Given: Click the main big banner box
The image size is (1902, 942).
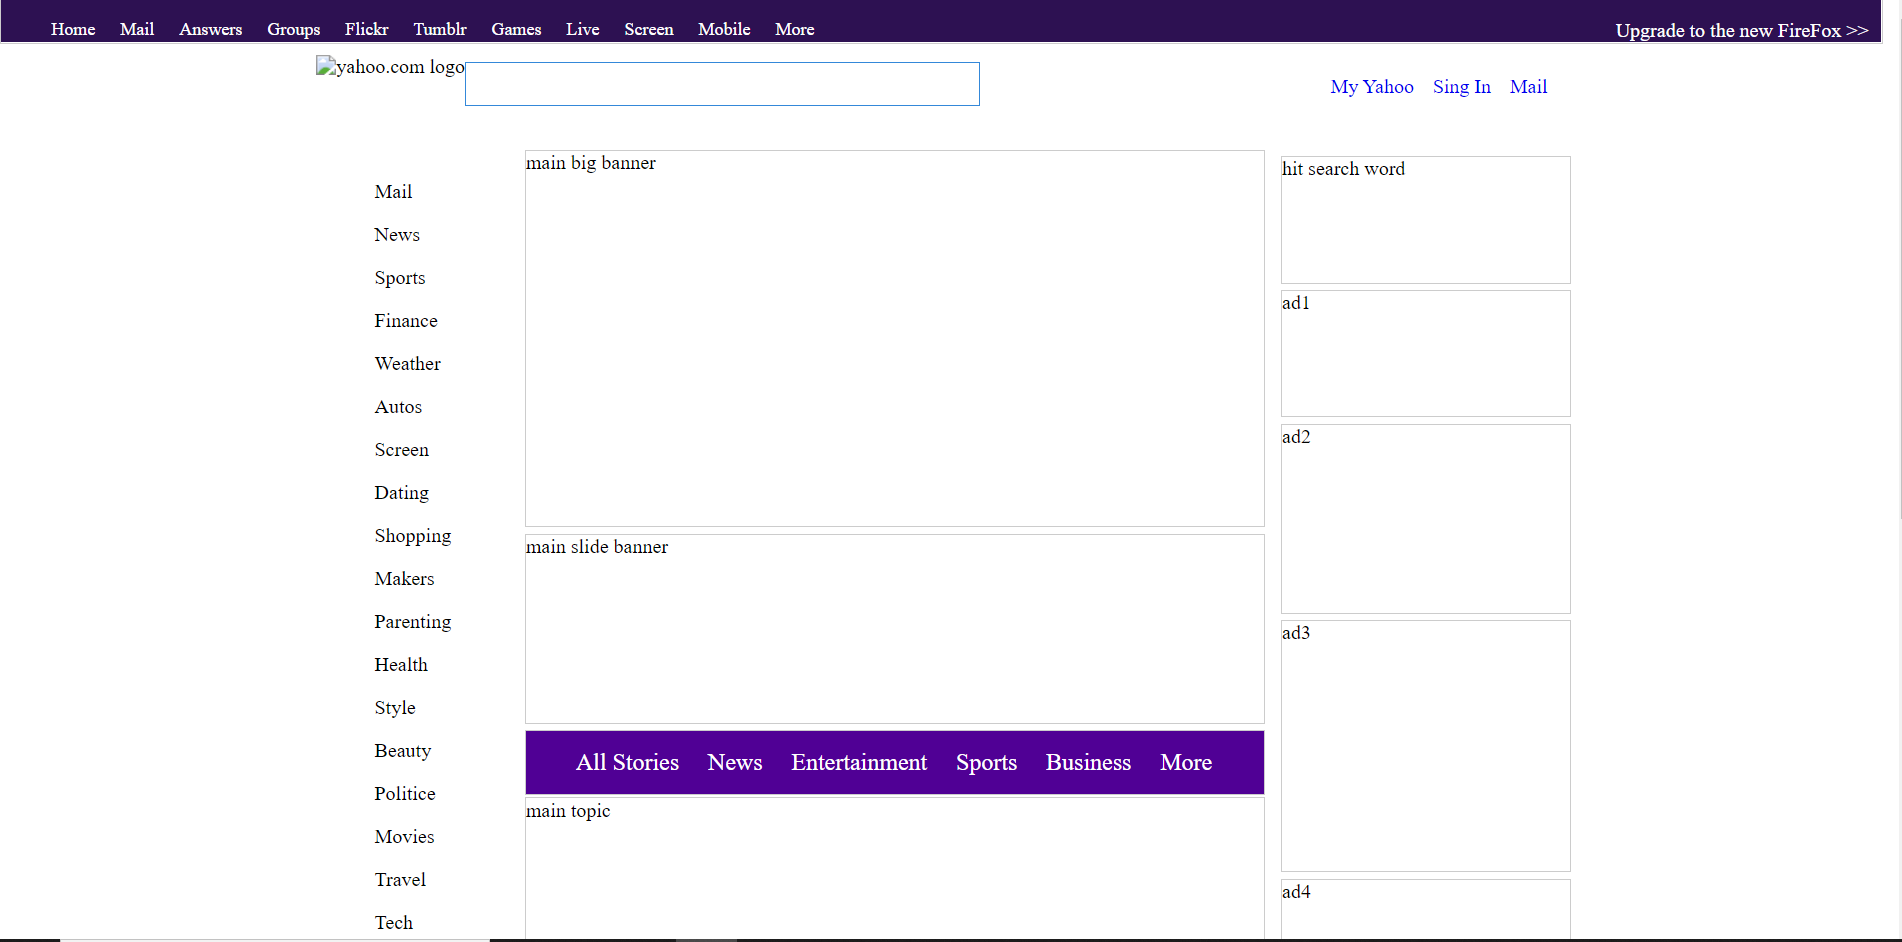Looking at the screenshot, I should point(895,339).
